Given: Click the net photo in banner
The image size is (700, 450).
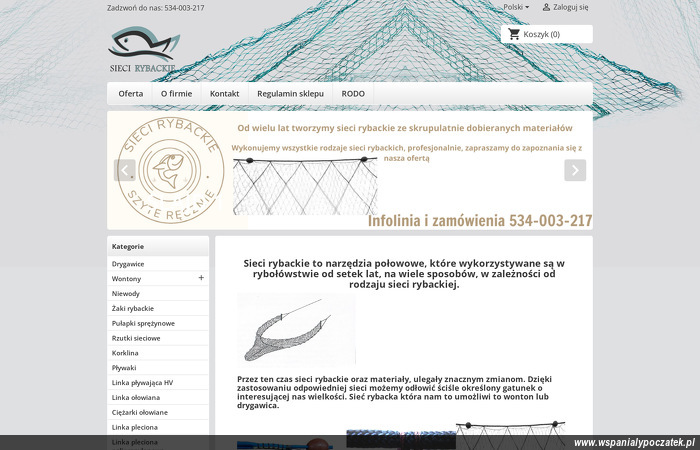Looking at the screenshot, I should coord(305,186).
